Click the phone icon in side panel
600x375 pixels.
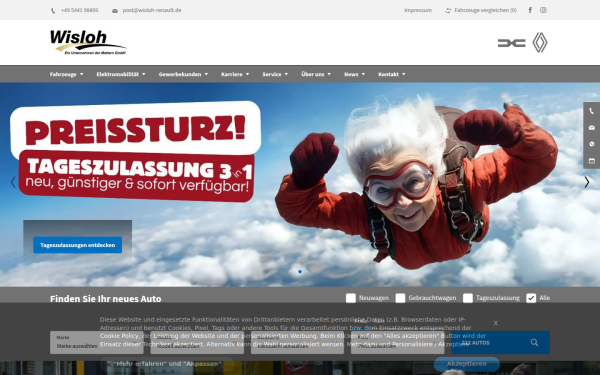pos(592,111)
